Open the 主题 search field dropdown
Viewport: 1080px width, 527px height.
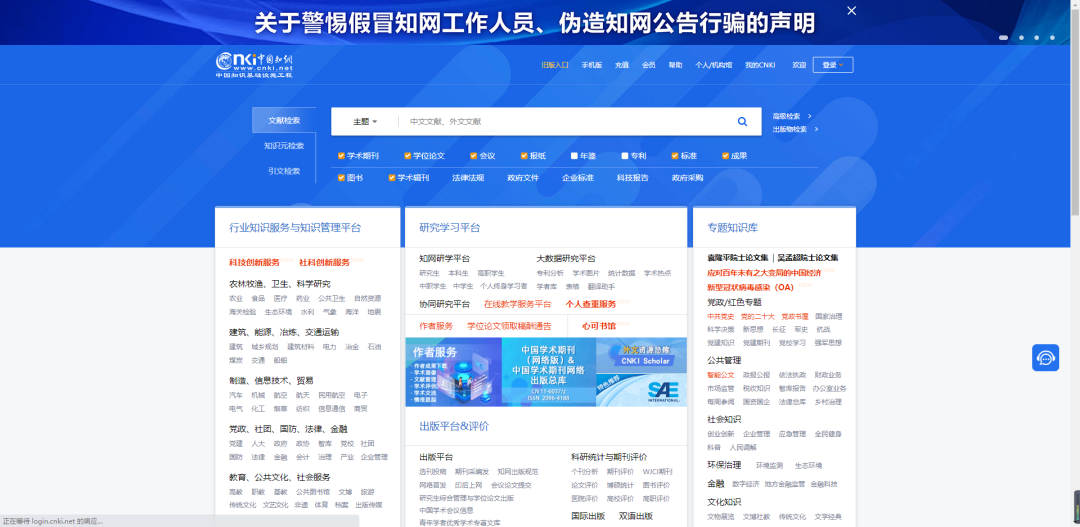(365, 121)
